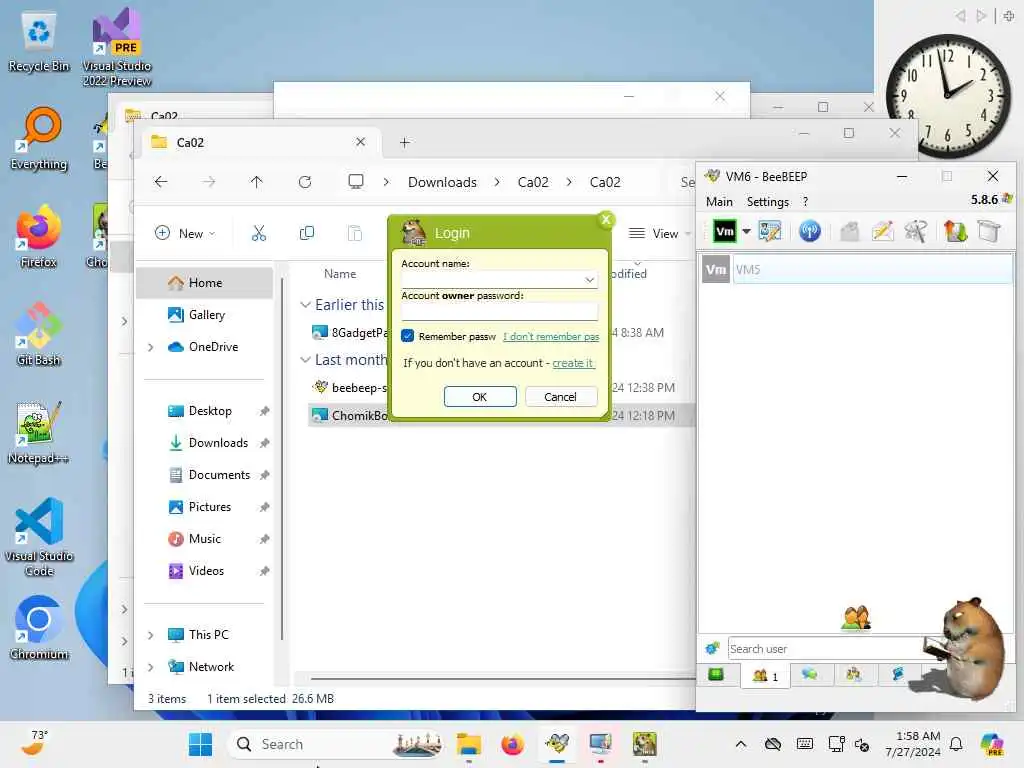Expand Network in the Explorer sidebar
The height and width of the screenshot is (768, 1024).
coord(150,667)
